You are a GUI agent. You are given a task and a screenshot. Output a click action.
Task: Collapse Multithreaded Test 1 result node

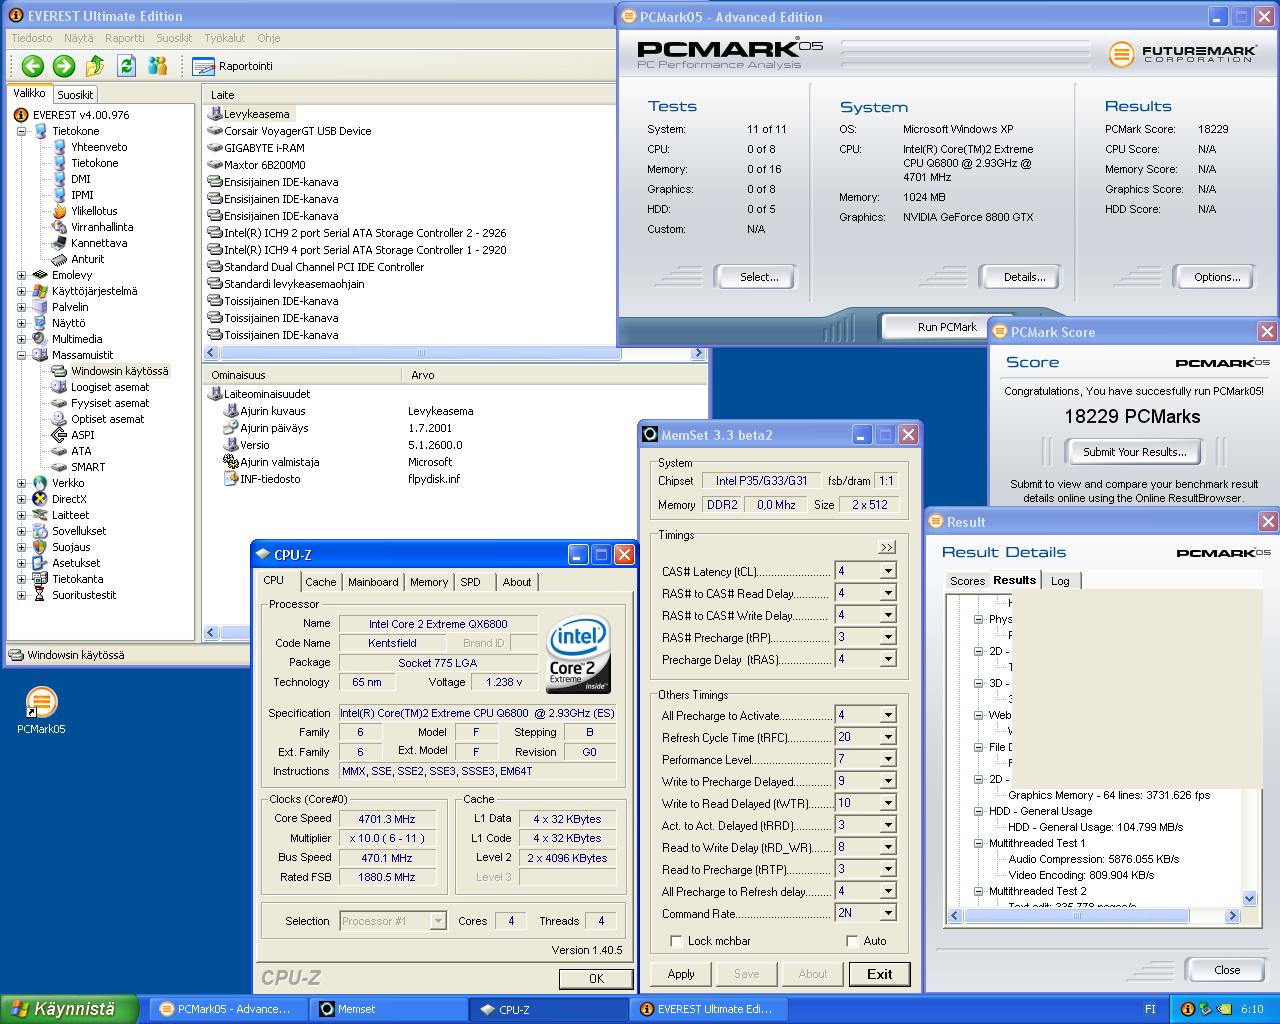tap(979, 843)
